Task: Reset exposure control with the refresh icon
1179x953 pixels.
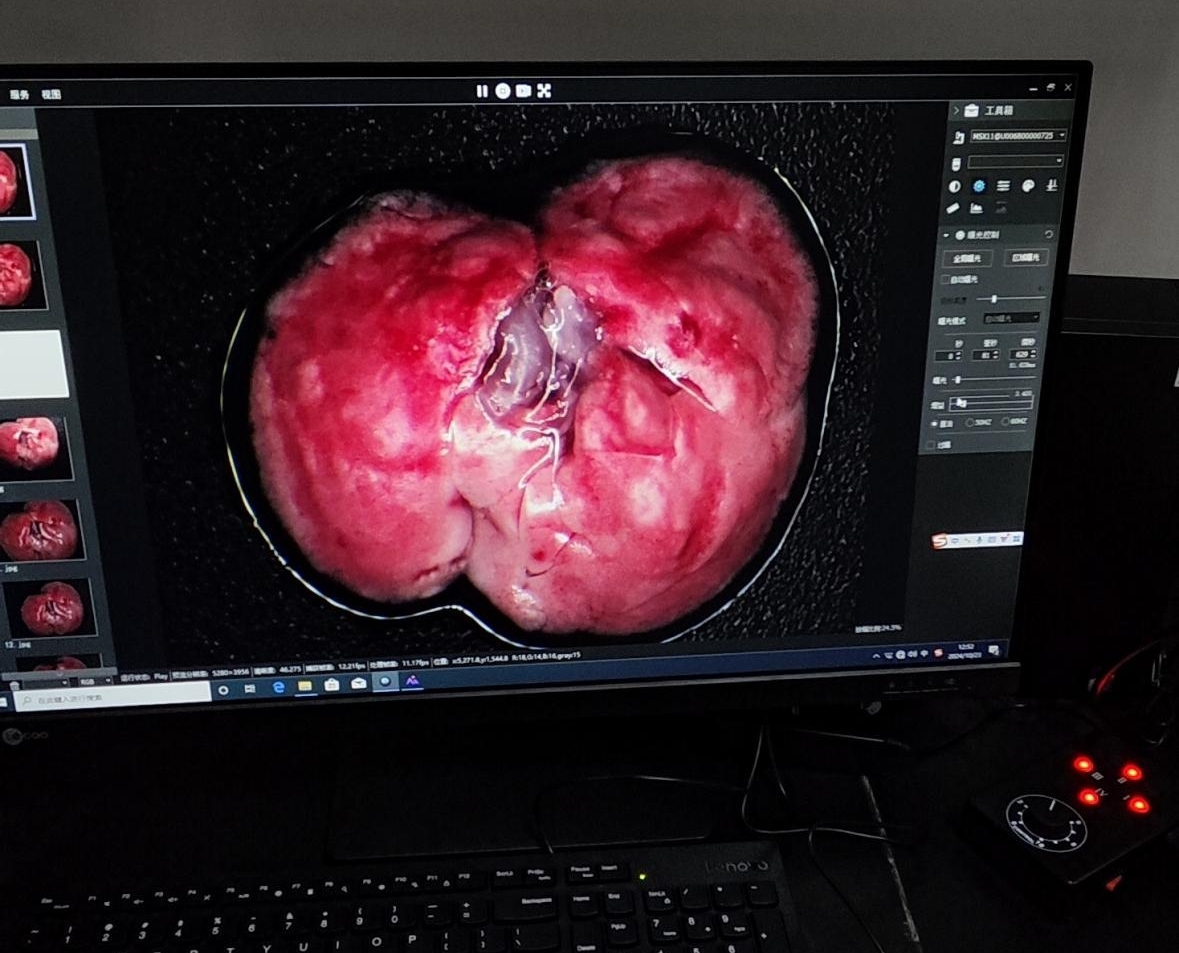Action: point(1049,234)
